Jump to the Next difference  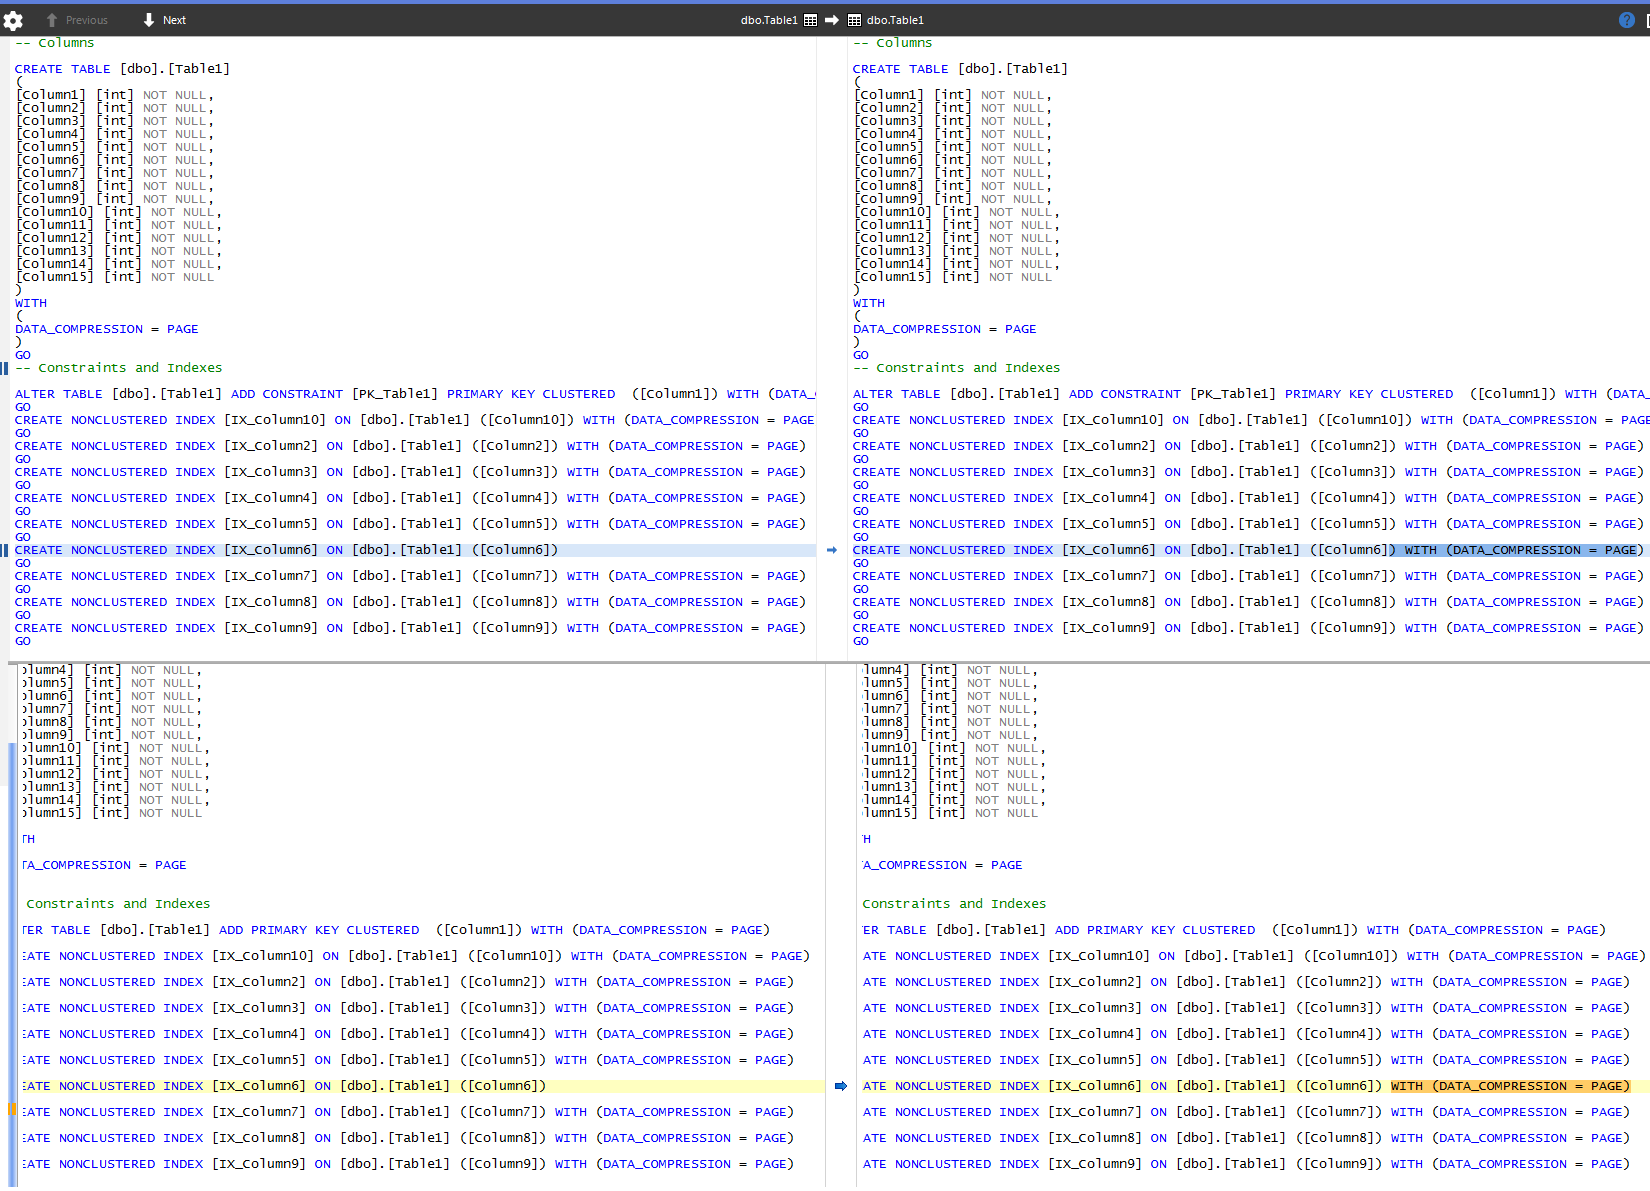[164, 20]
